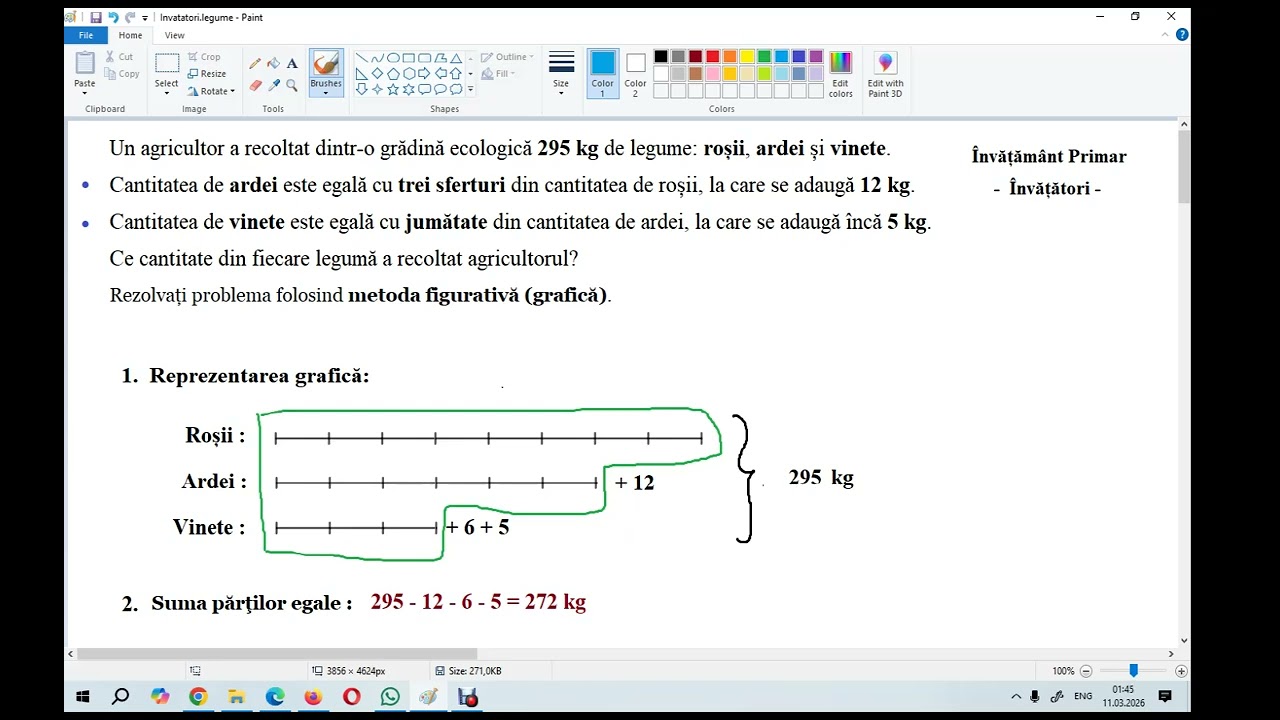Open WhatsApp from taskbar
This screenshot has height=720, width=1280.
tap(390, 697)
